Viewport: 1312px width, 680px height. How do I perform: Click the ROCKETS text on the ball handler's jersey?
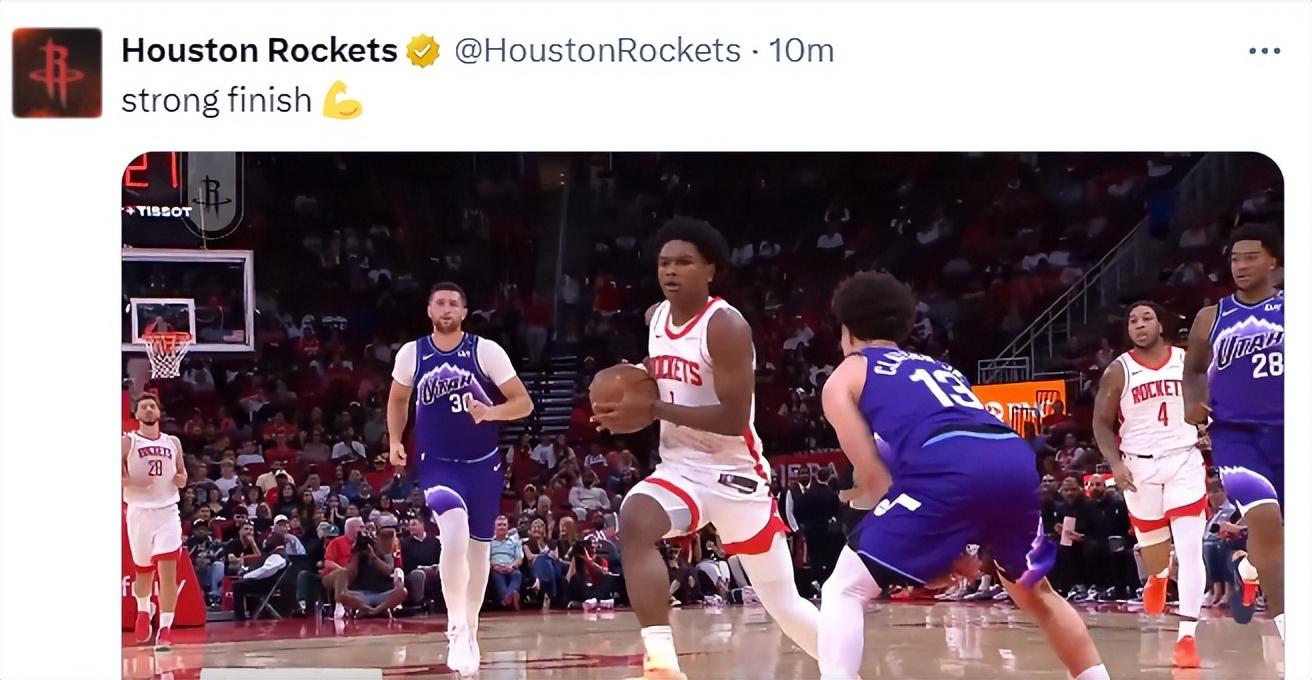(x=676, y=368)
